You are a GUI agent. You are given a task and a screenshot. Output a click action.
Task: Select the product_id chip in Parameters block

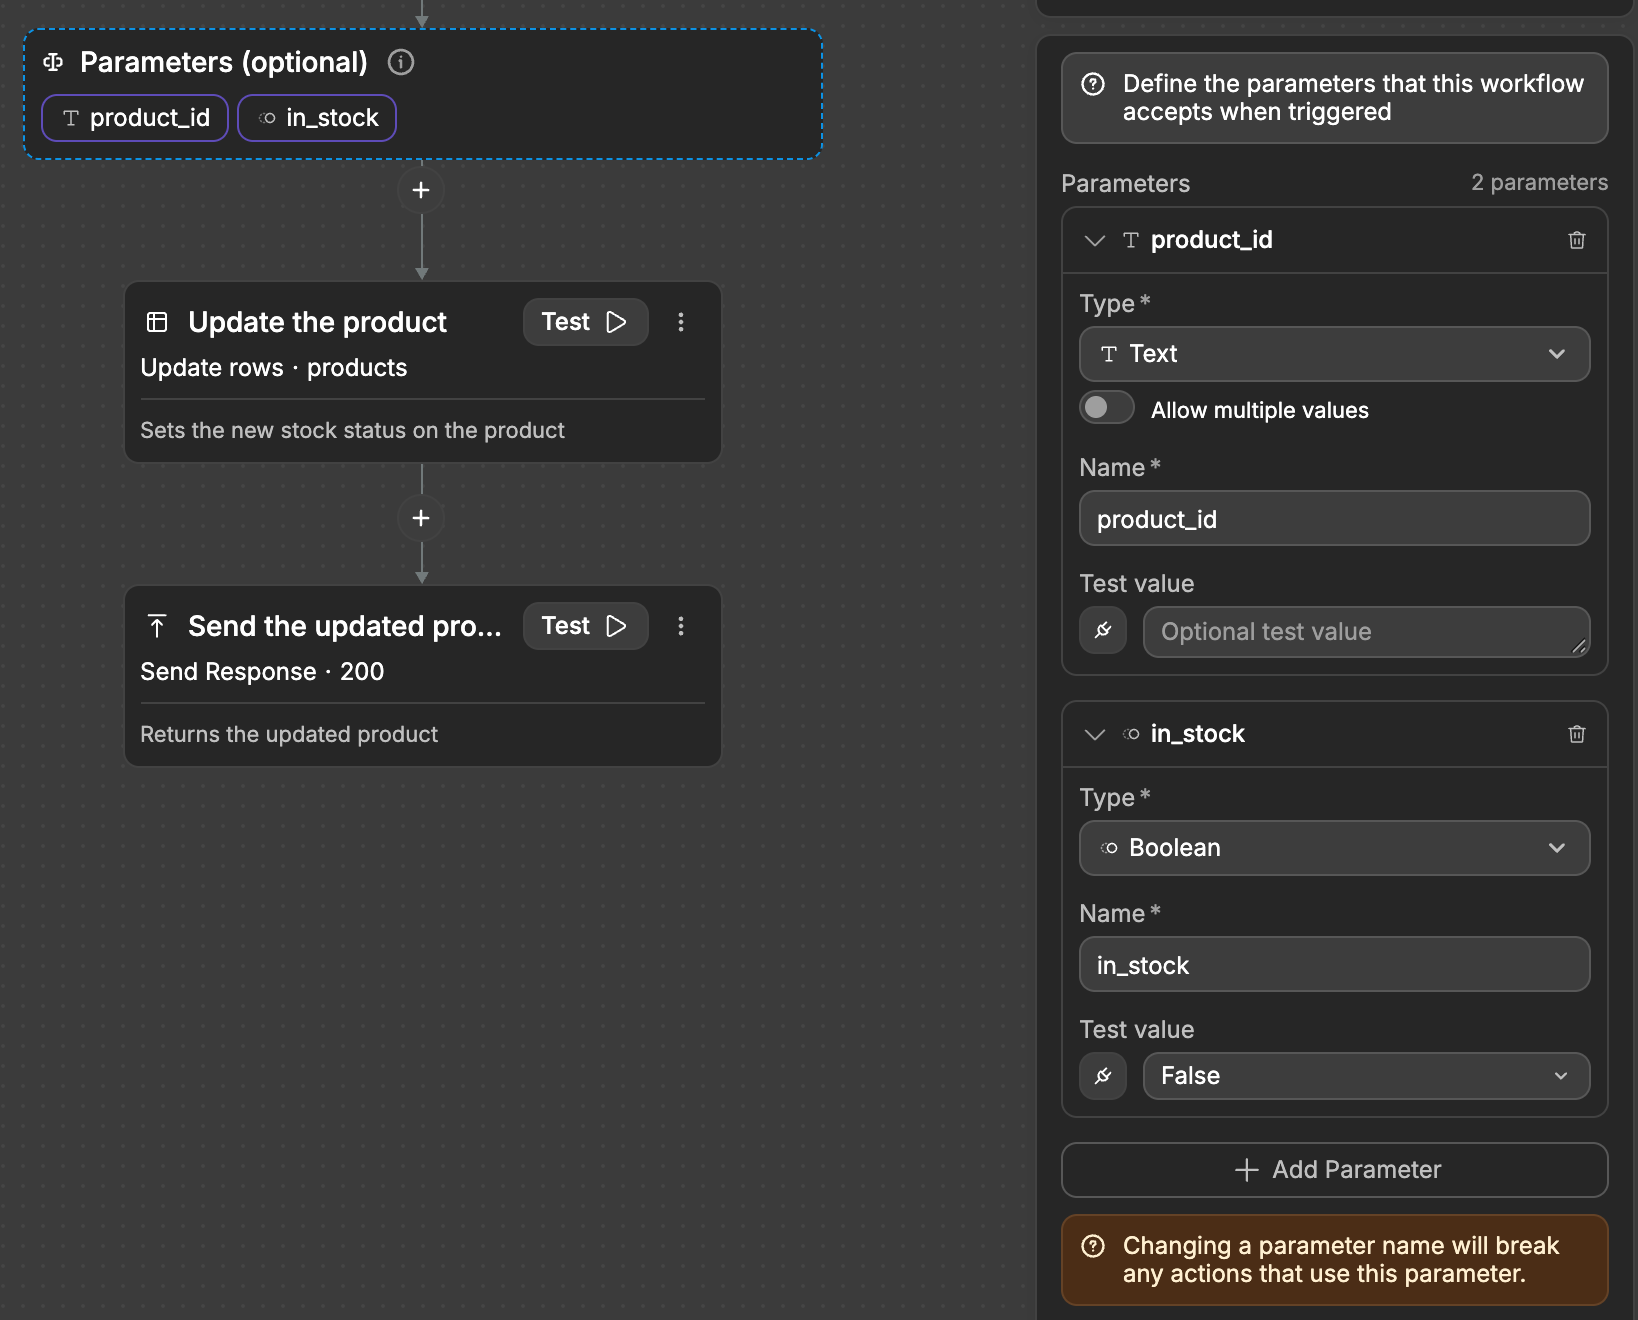(x=135, y=118)
